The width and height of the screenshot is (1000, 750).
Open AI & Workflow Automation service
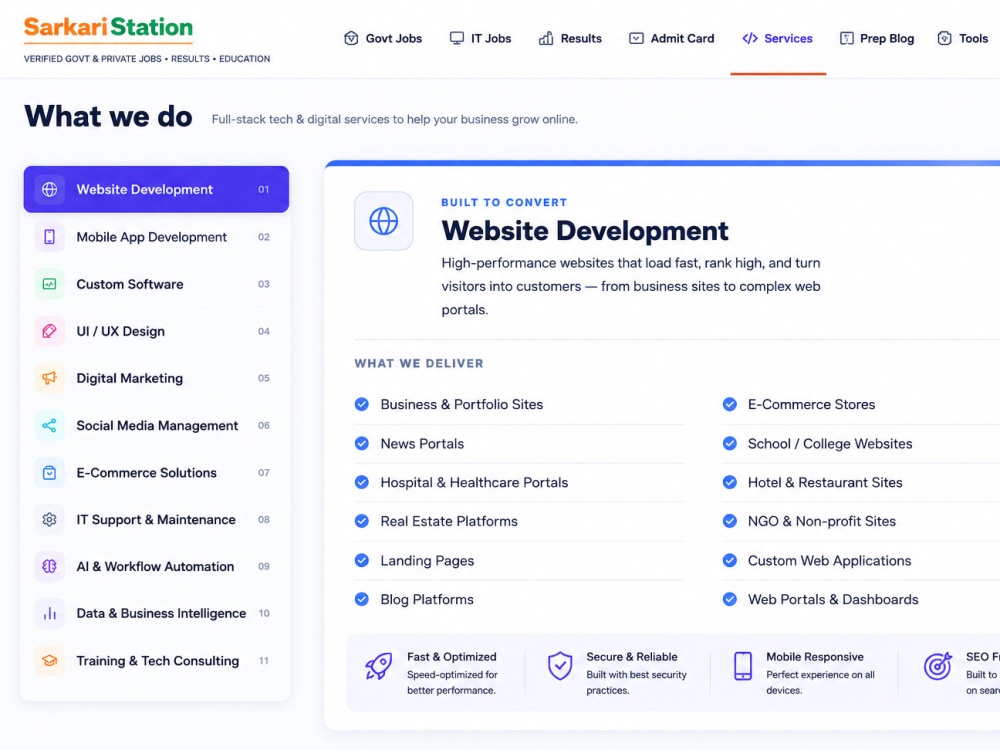(x=156, y=566)
